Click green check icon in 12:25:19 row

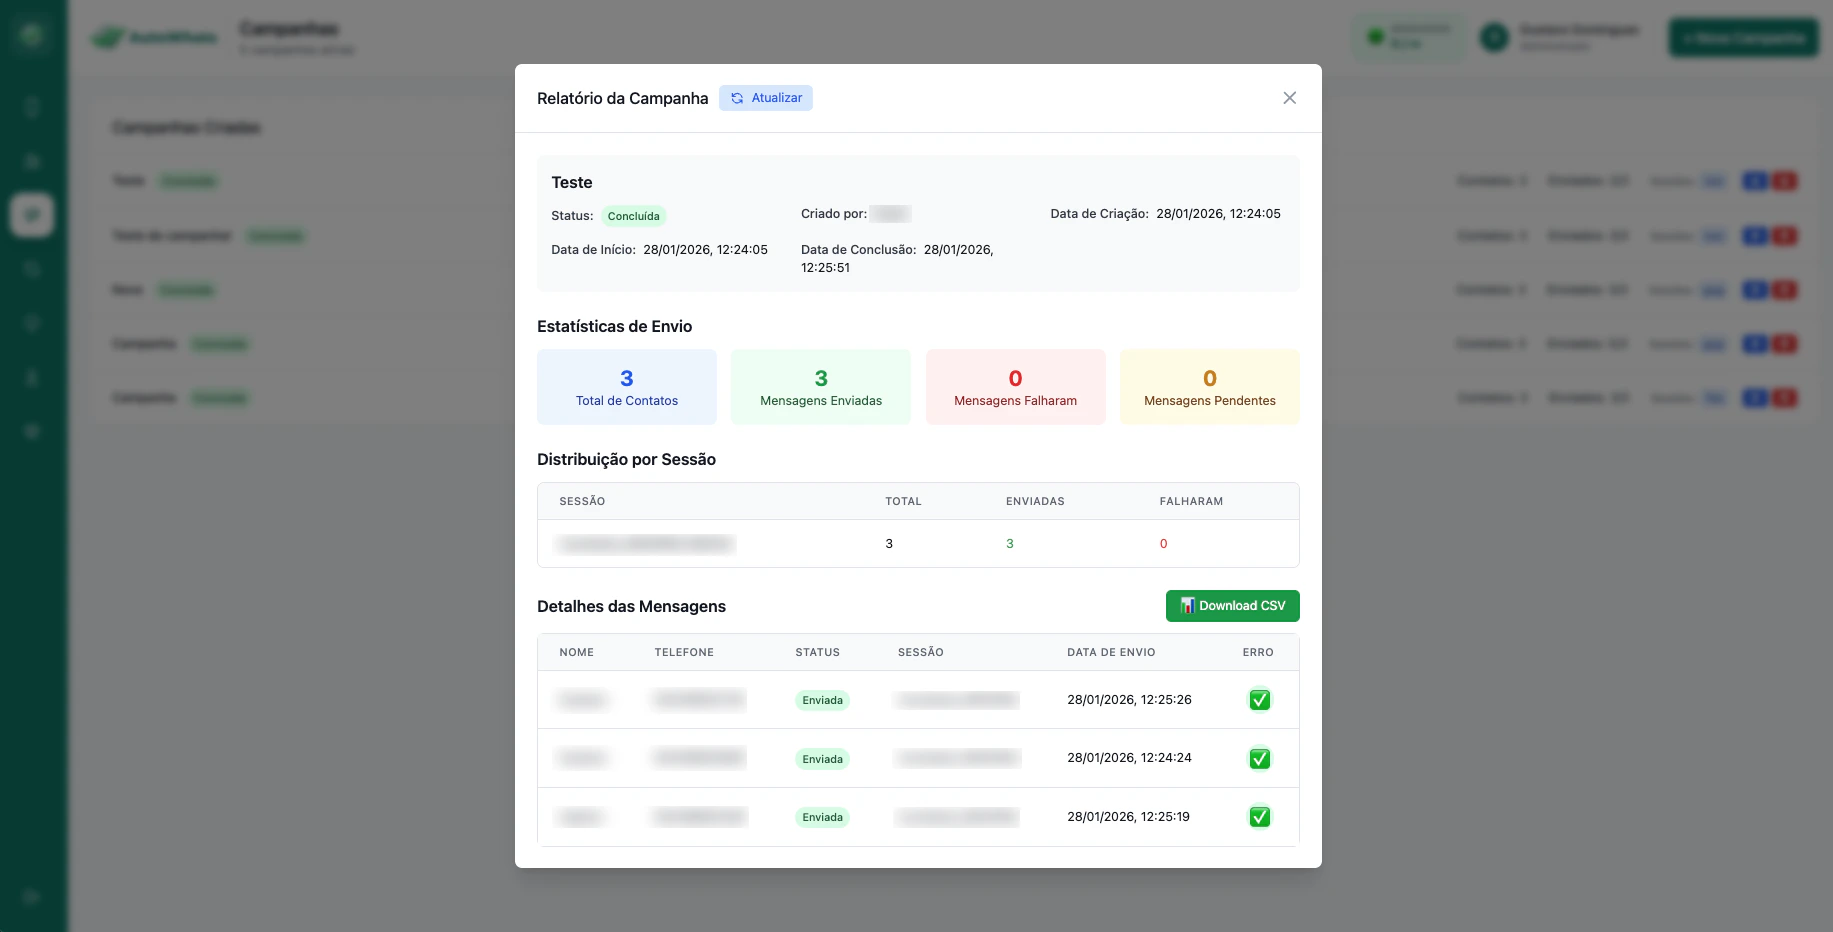(1260, 817)
